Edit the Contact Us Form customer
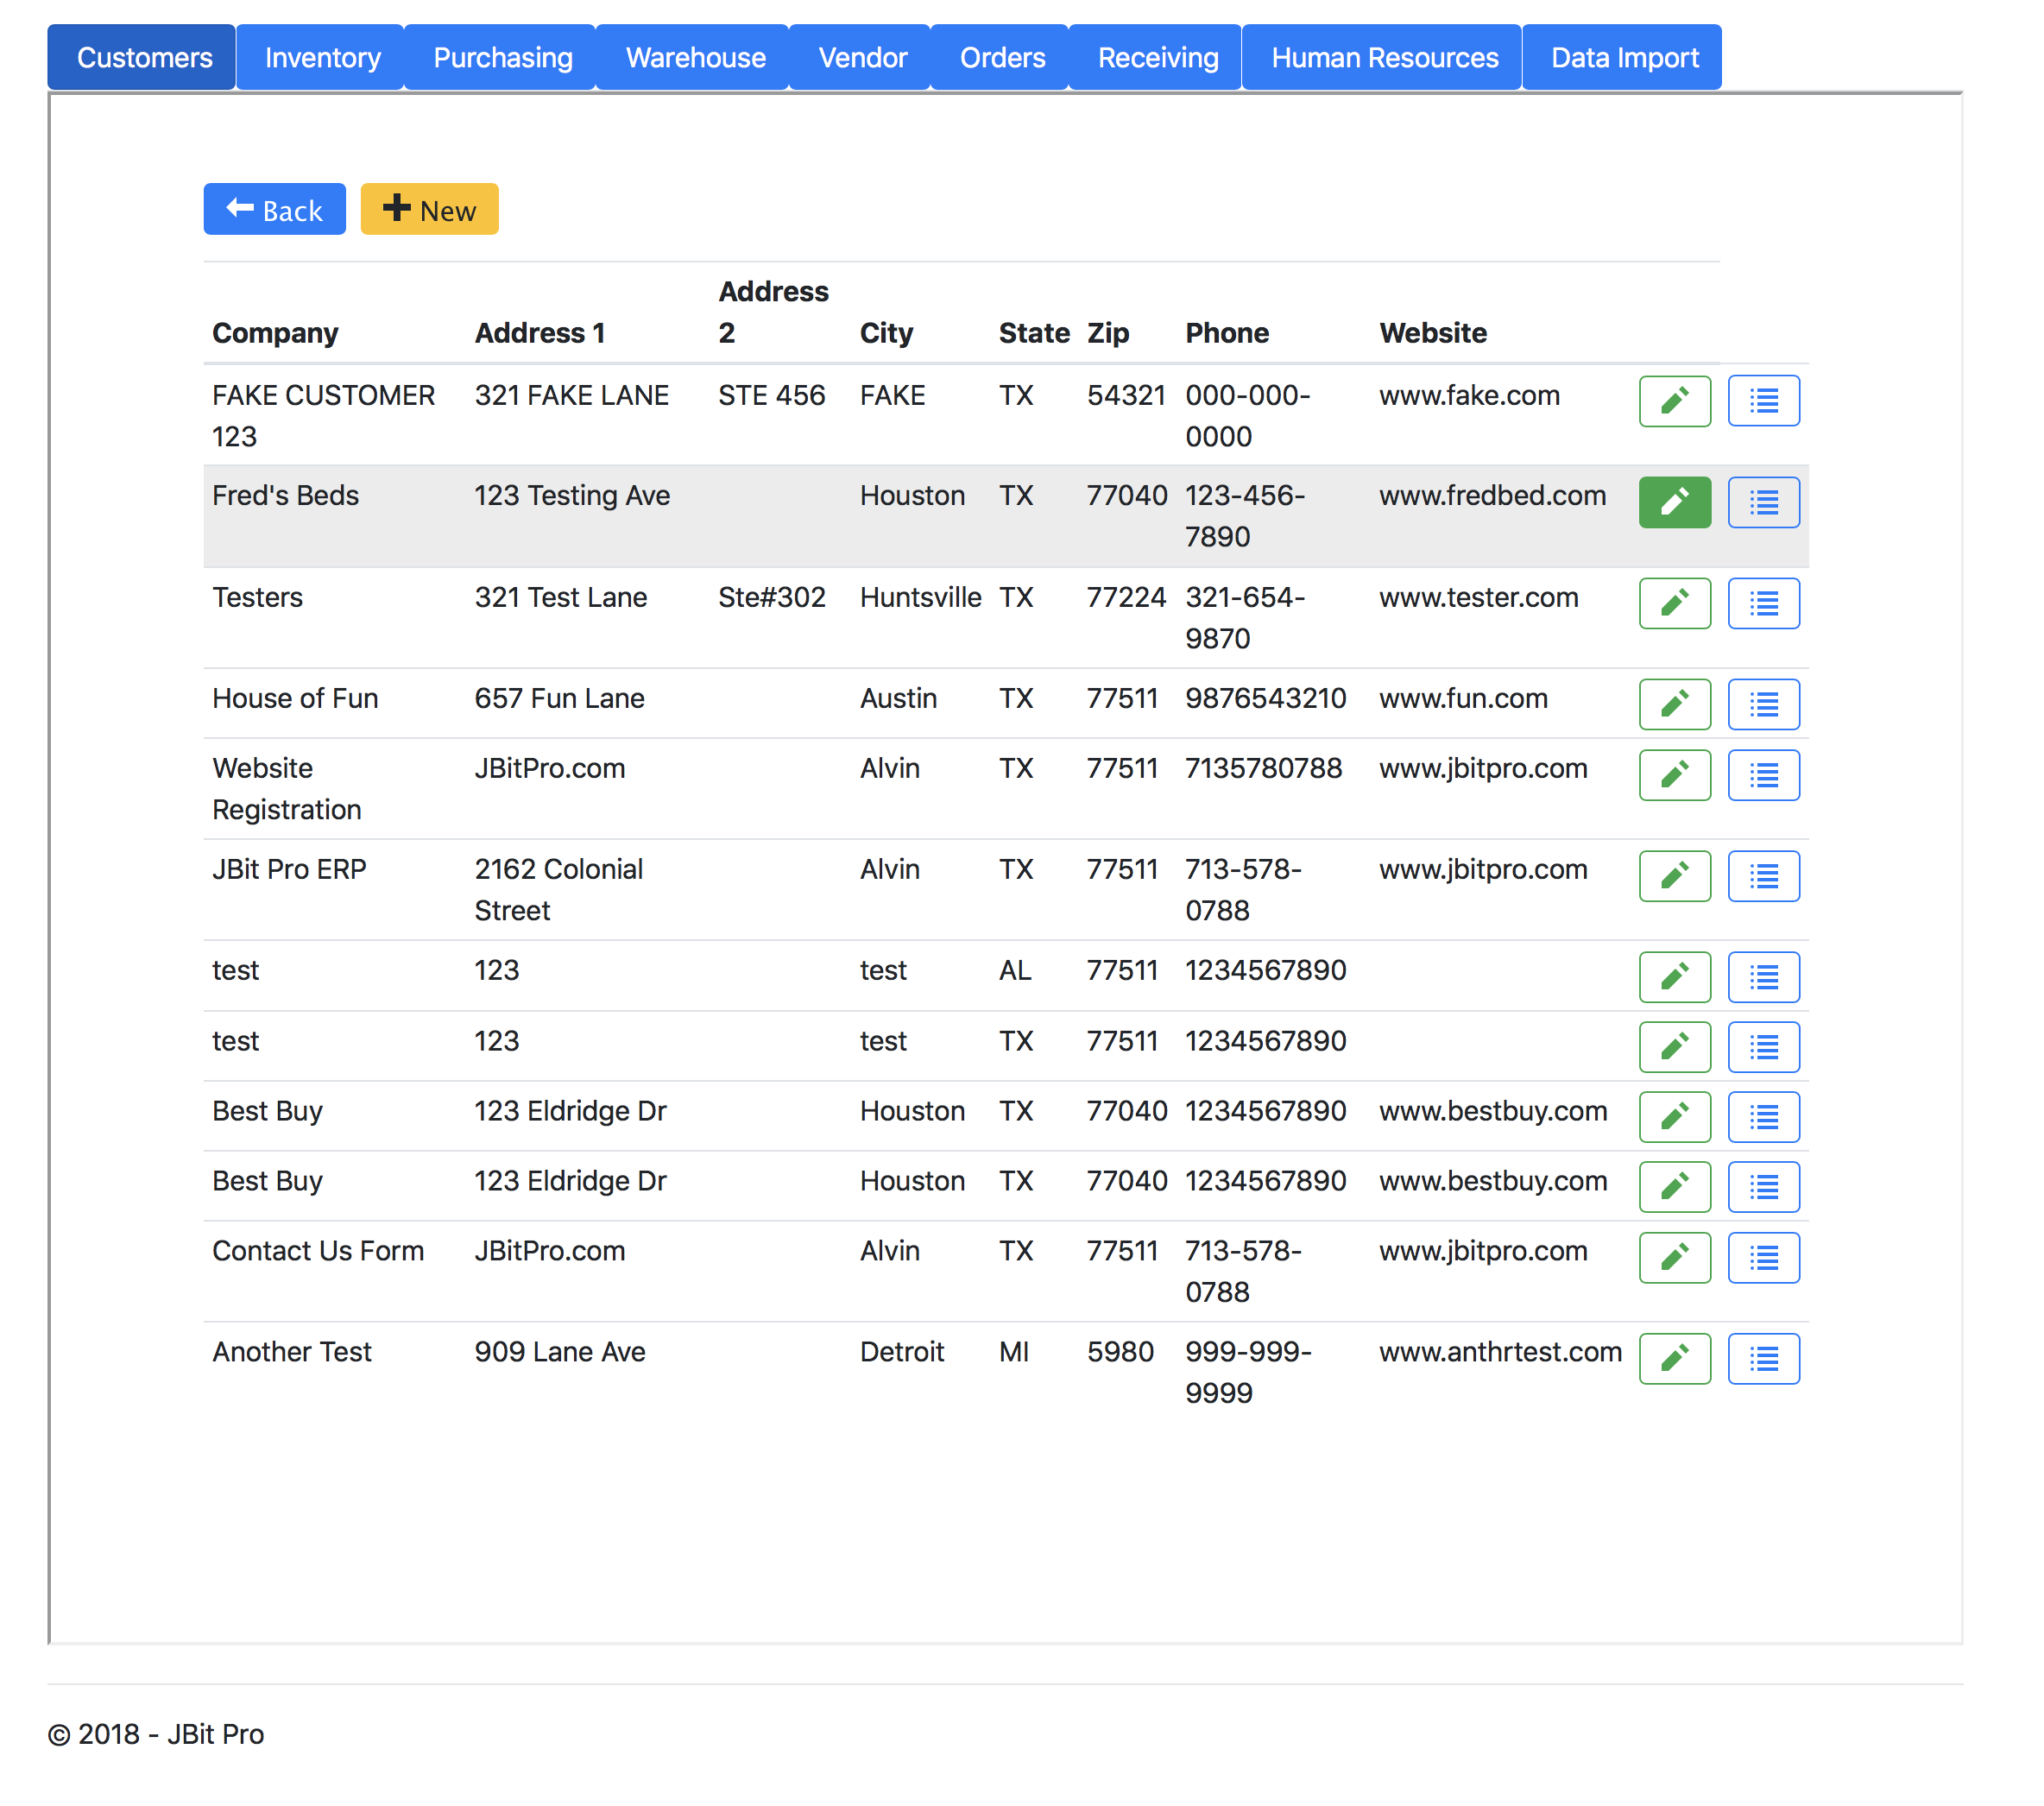Screen dimensions: 2044x1806 tap(1675, 1258)
